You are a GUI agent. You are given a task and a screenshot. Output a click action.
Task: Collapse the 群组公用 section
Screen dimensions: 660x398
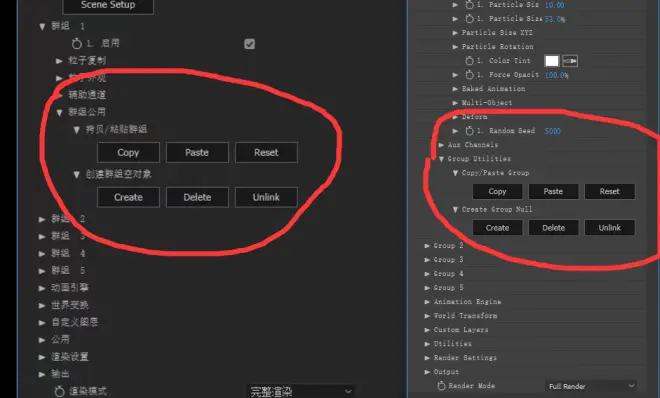coord(59,112)
